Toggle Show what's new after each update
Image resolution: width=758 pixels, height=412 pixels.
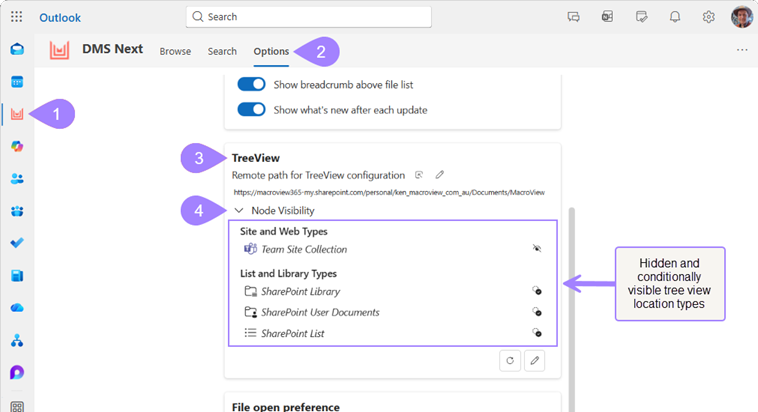coord(251,109)
